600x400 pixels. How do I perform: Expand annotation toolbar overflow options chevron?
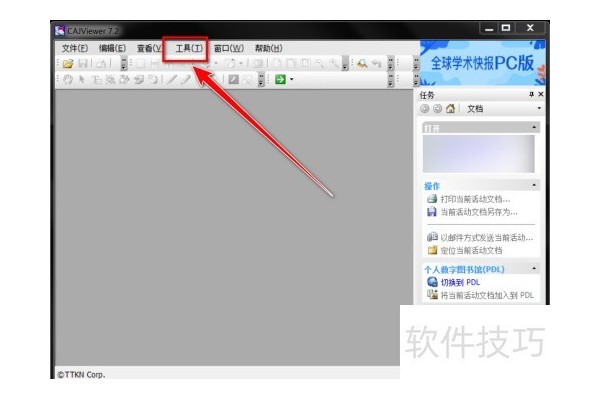[x=261, y=79]
